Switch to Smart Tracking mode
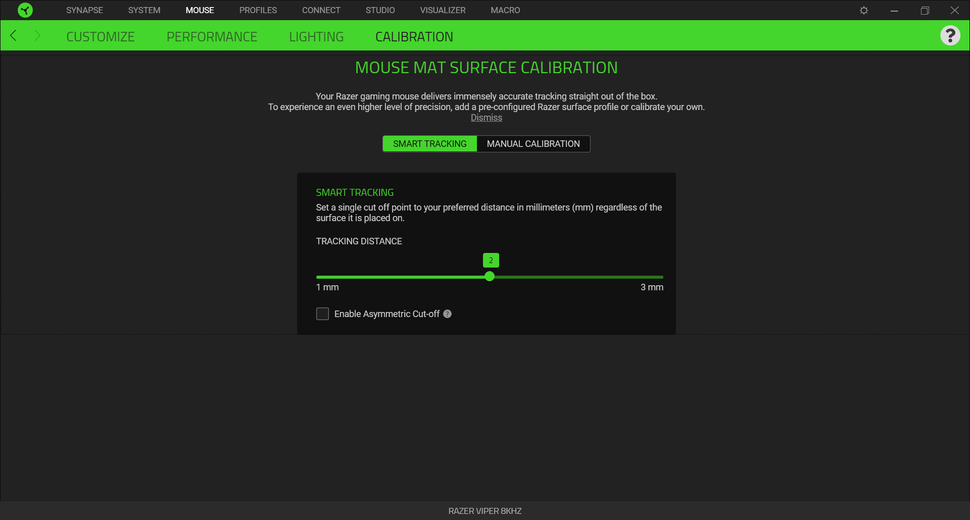The width and height of the screenshot is (970, 520). 430,143
